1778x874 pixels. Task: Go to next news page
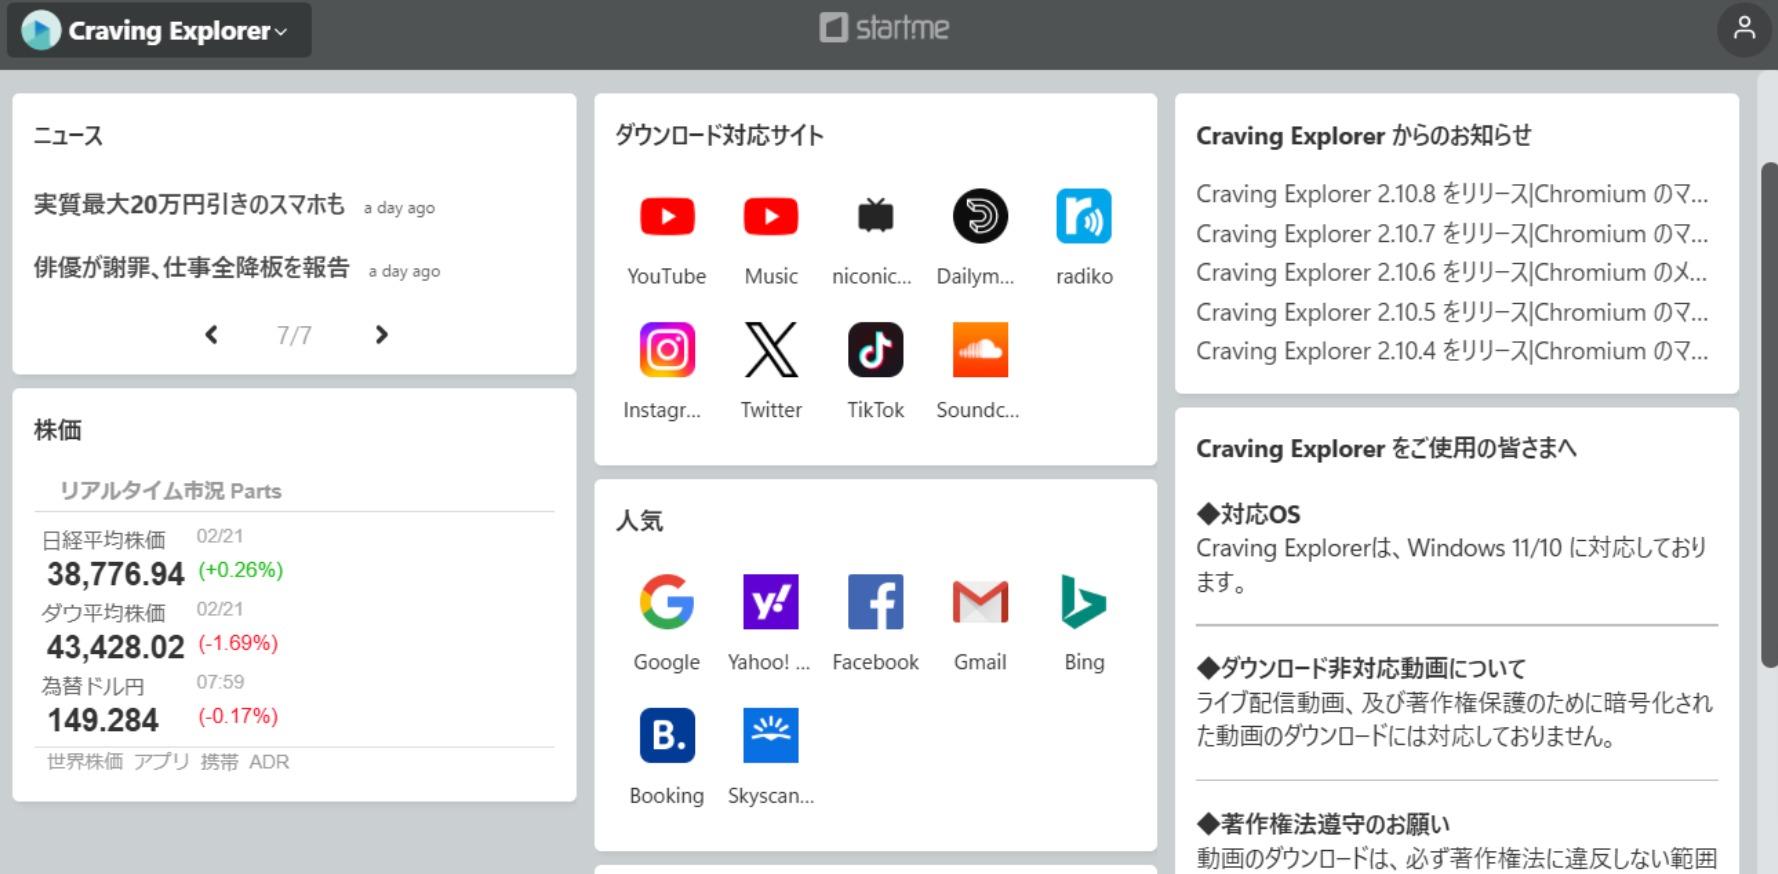pyautogui.click(x=381, y=335)
